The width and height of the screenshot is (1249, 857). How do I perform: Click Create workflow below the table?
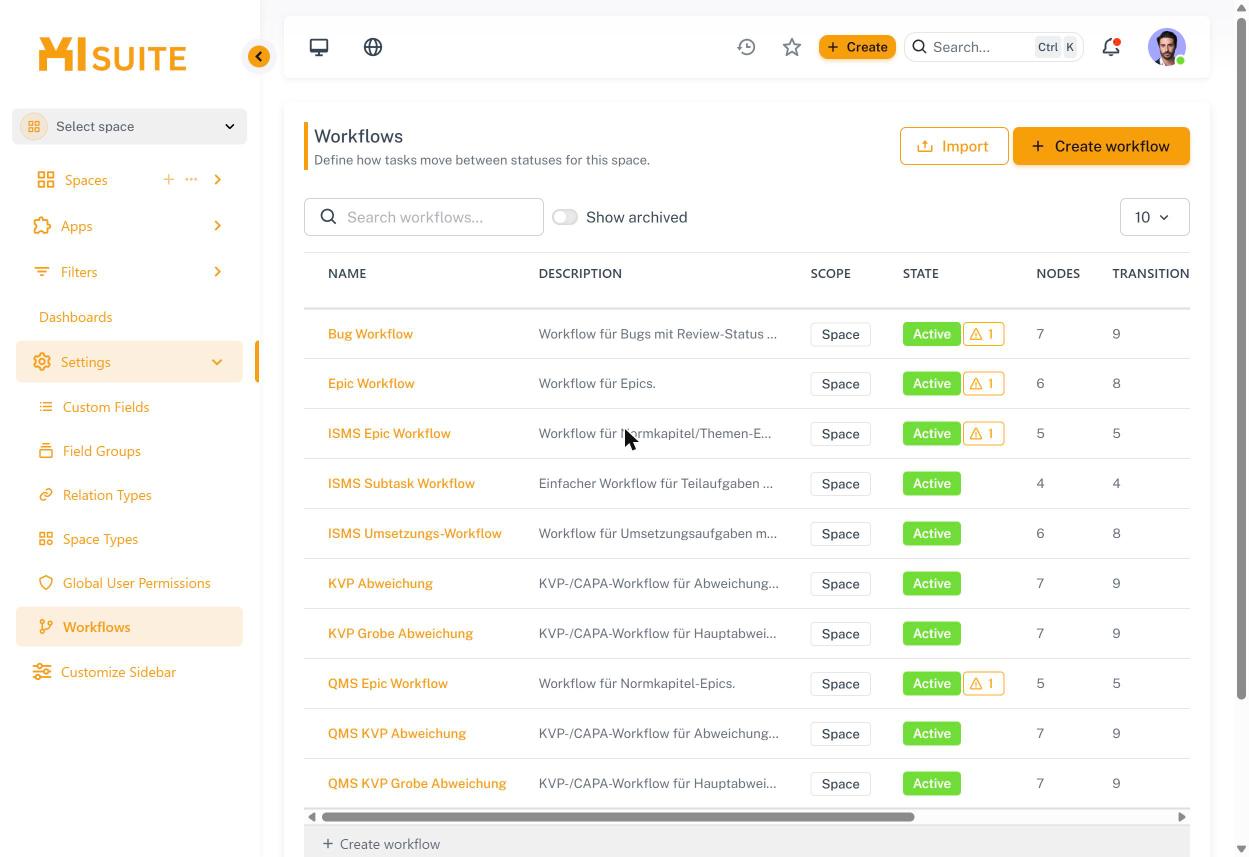[381, 844]
